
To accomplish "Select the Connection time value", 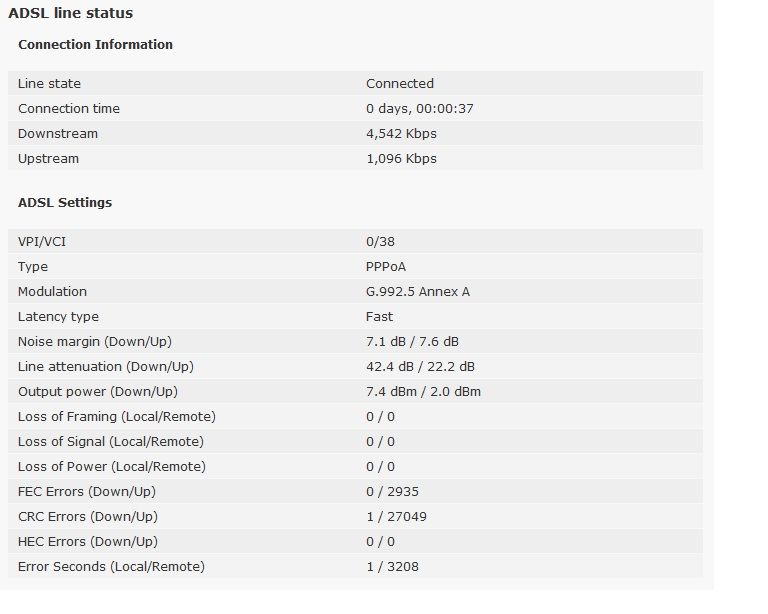I will [x=420, y=109].
